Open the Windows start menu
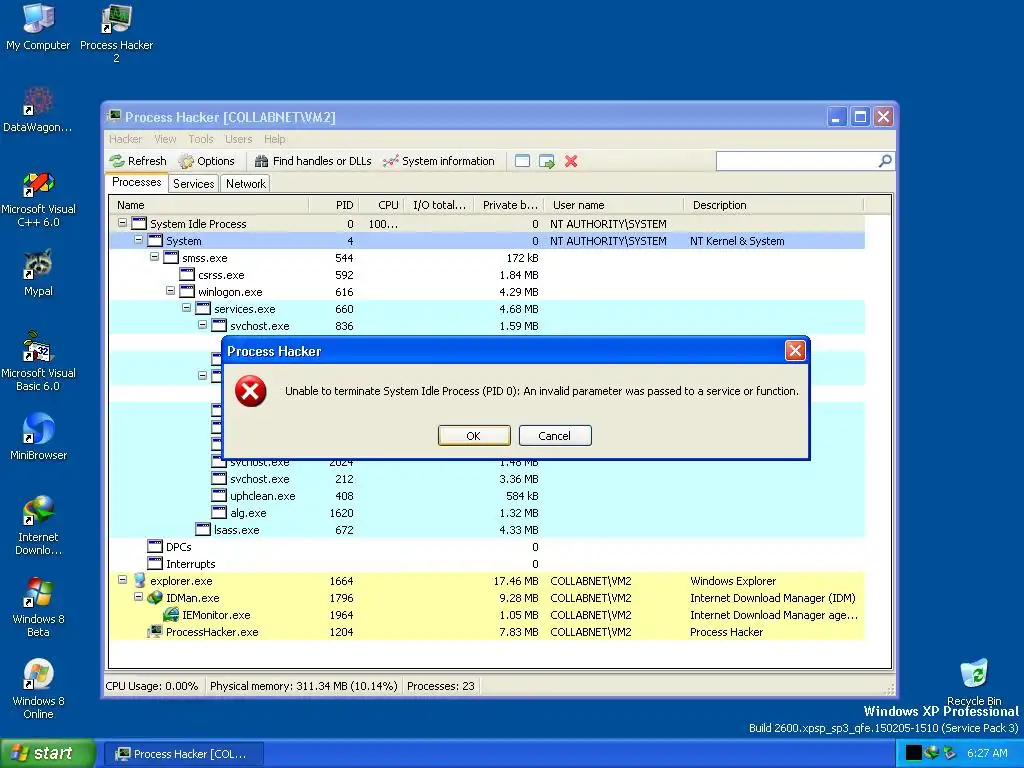This screenshot has width=1024, height=768. 48,753
